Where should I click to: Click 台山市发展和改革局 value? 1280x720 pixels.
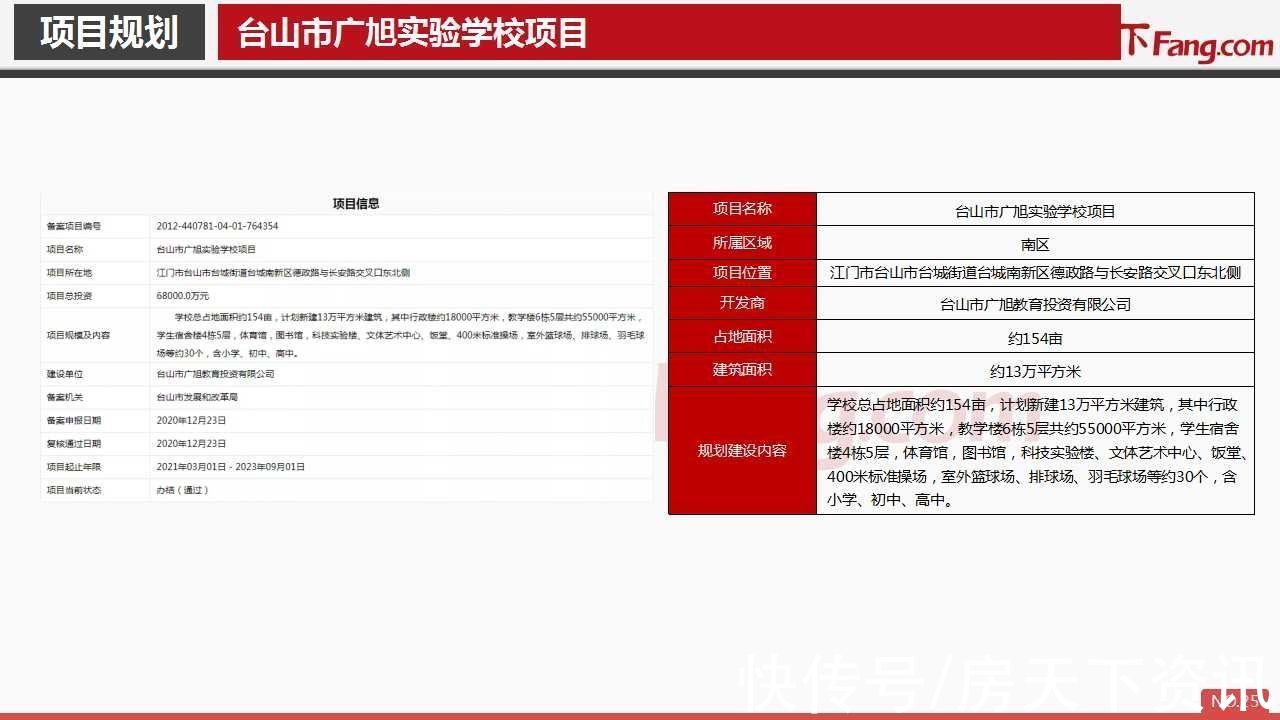pyautogui.click(x=197, y=397)
